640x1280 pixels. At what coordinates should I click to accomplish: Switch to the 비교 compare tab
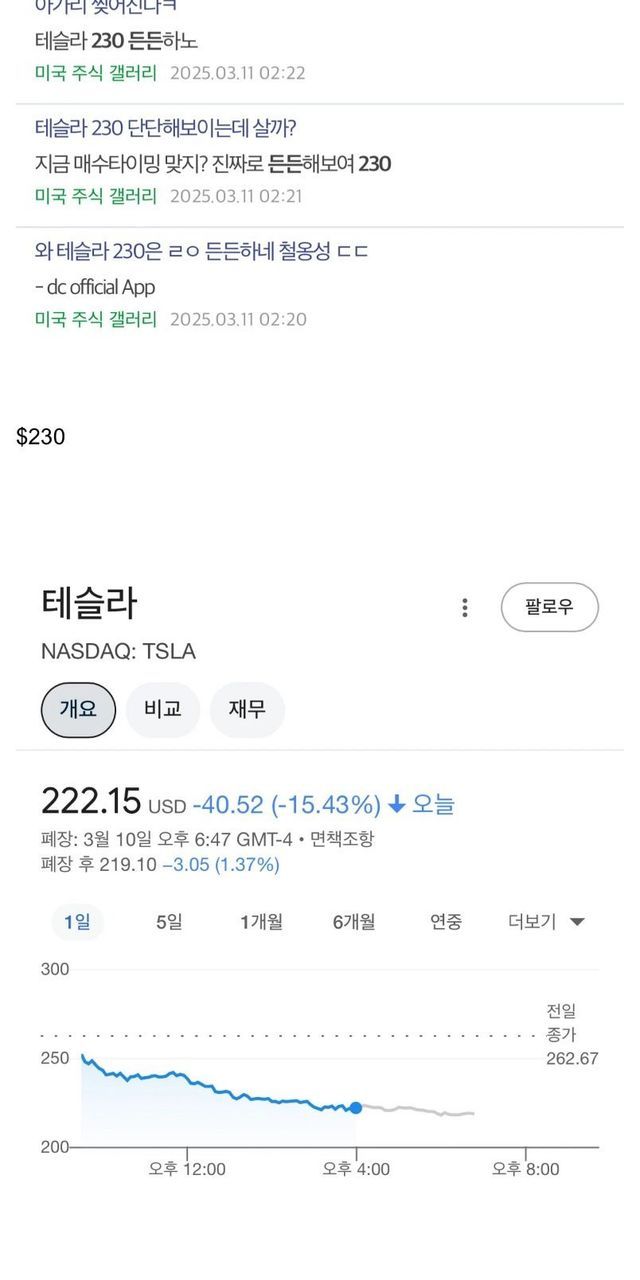[162, 710]
